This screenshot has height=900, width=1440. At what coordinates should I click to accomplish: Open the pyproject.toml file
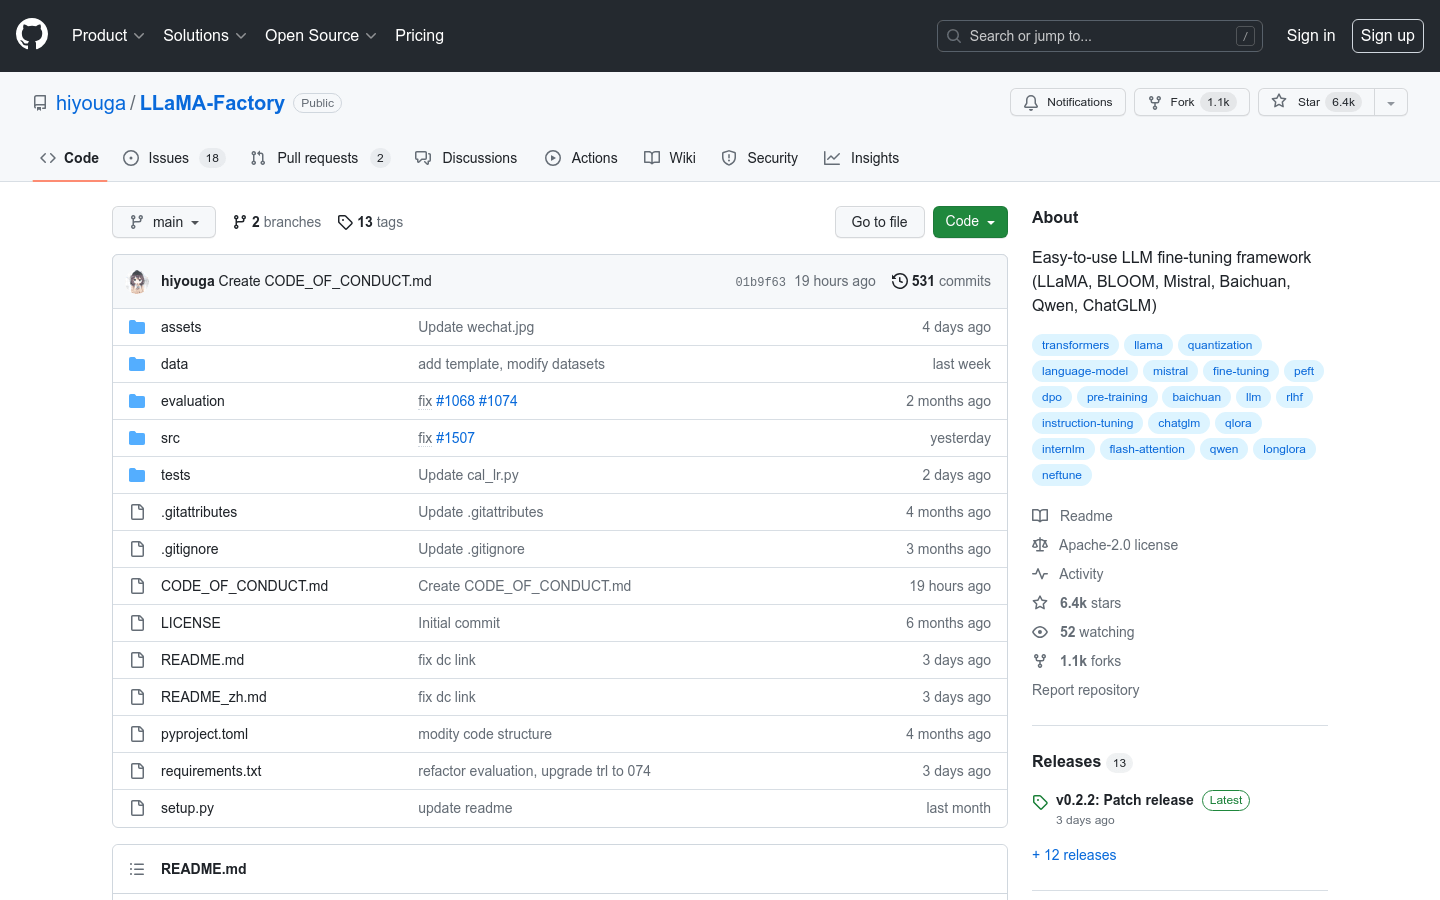[204, 734]
